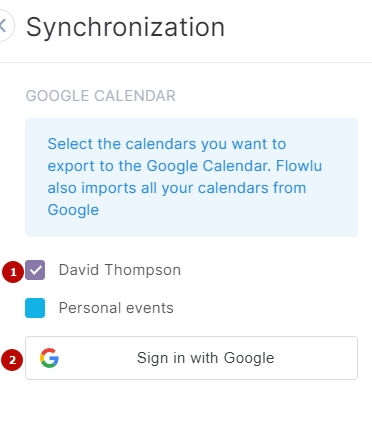
Task: Uncheck the David Thompson calendar checkbox
Action: coord(35,270)
